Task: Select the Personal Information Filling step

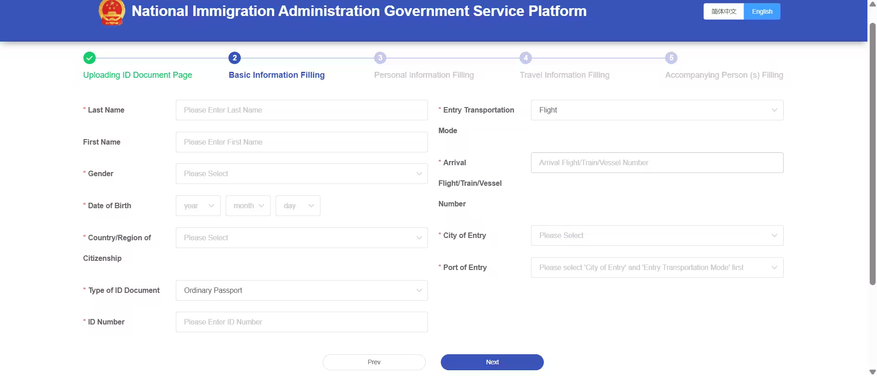Action: 424,75
